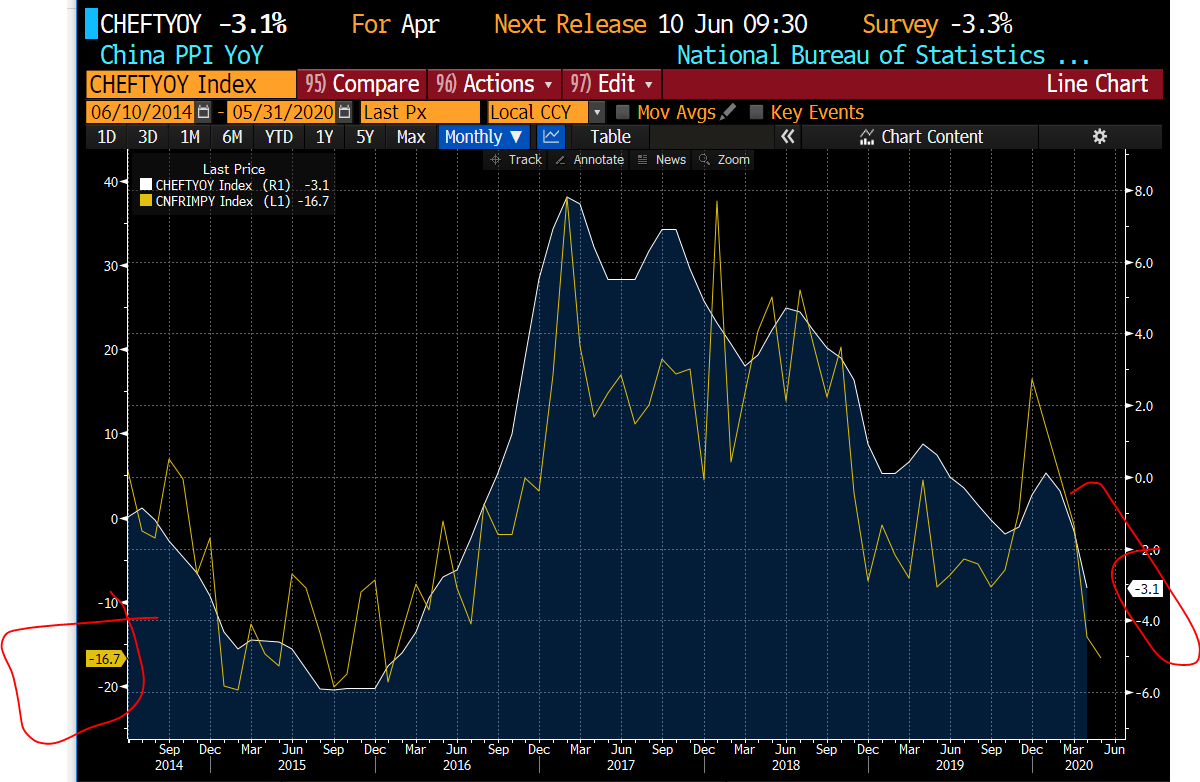Enable the Key Events checkbox
Image resolution: width=1200 pixels, height=782 pixels.
757,112
